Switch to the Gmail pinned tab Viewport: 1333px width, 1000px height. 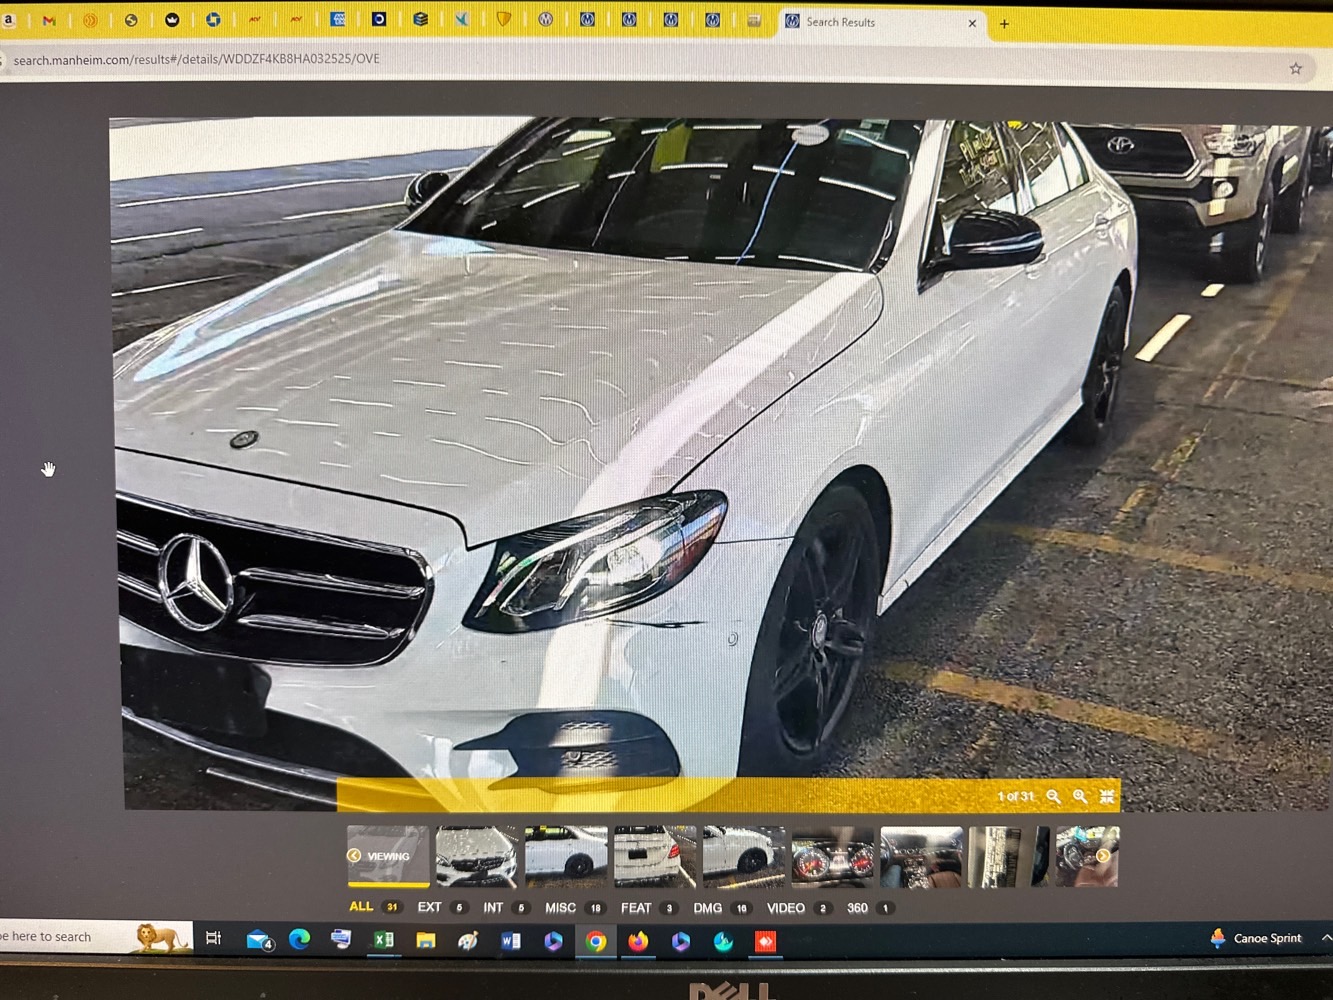point(49,20)
